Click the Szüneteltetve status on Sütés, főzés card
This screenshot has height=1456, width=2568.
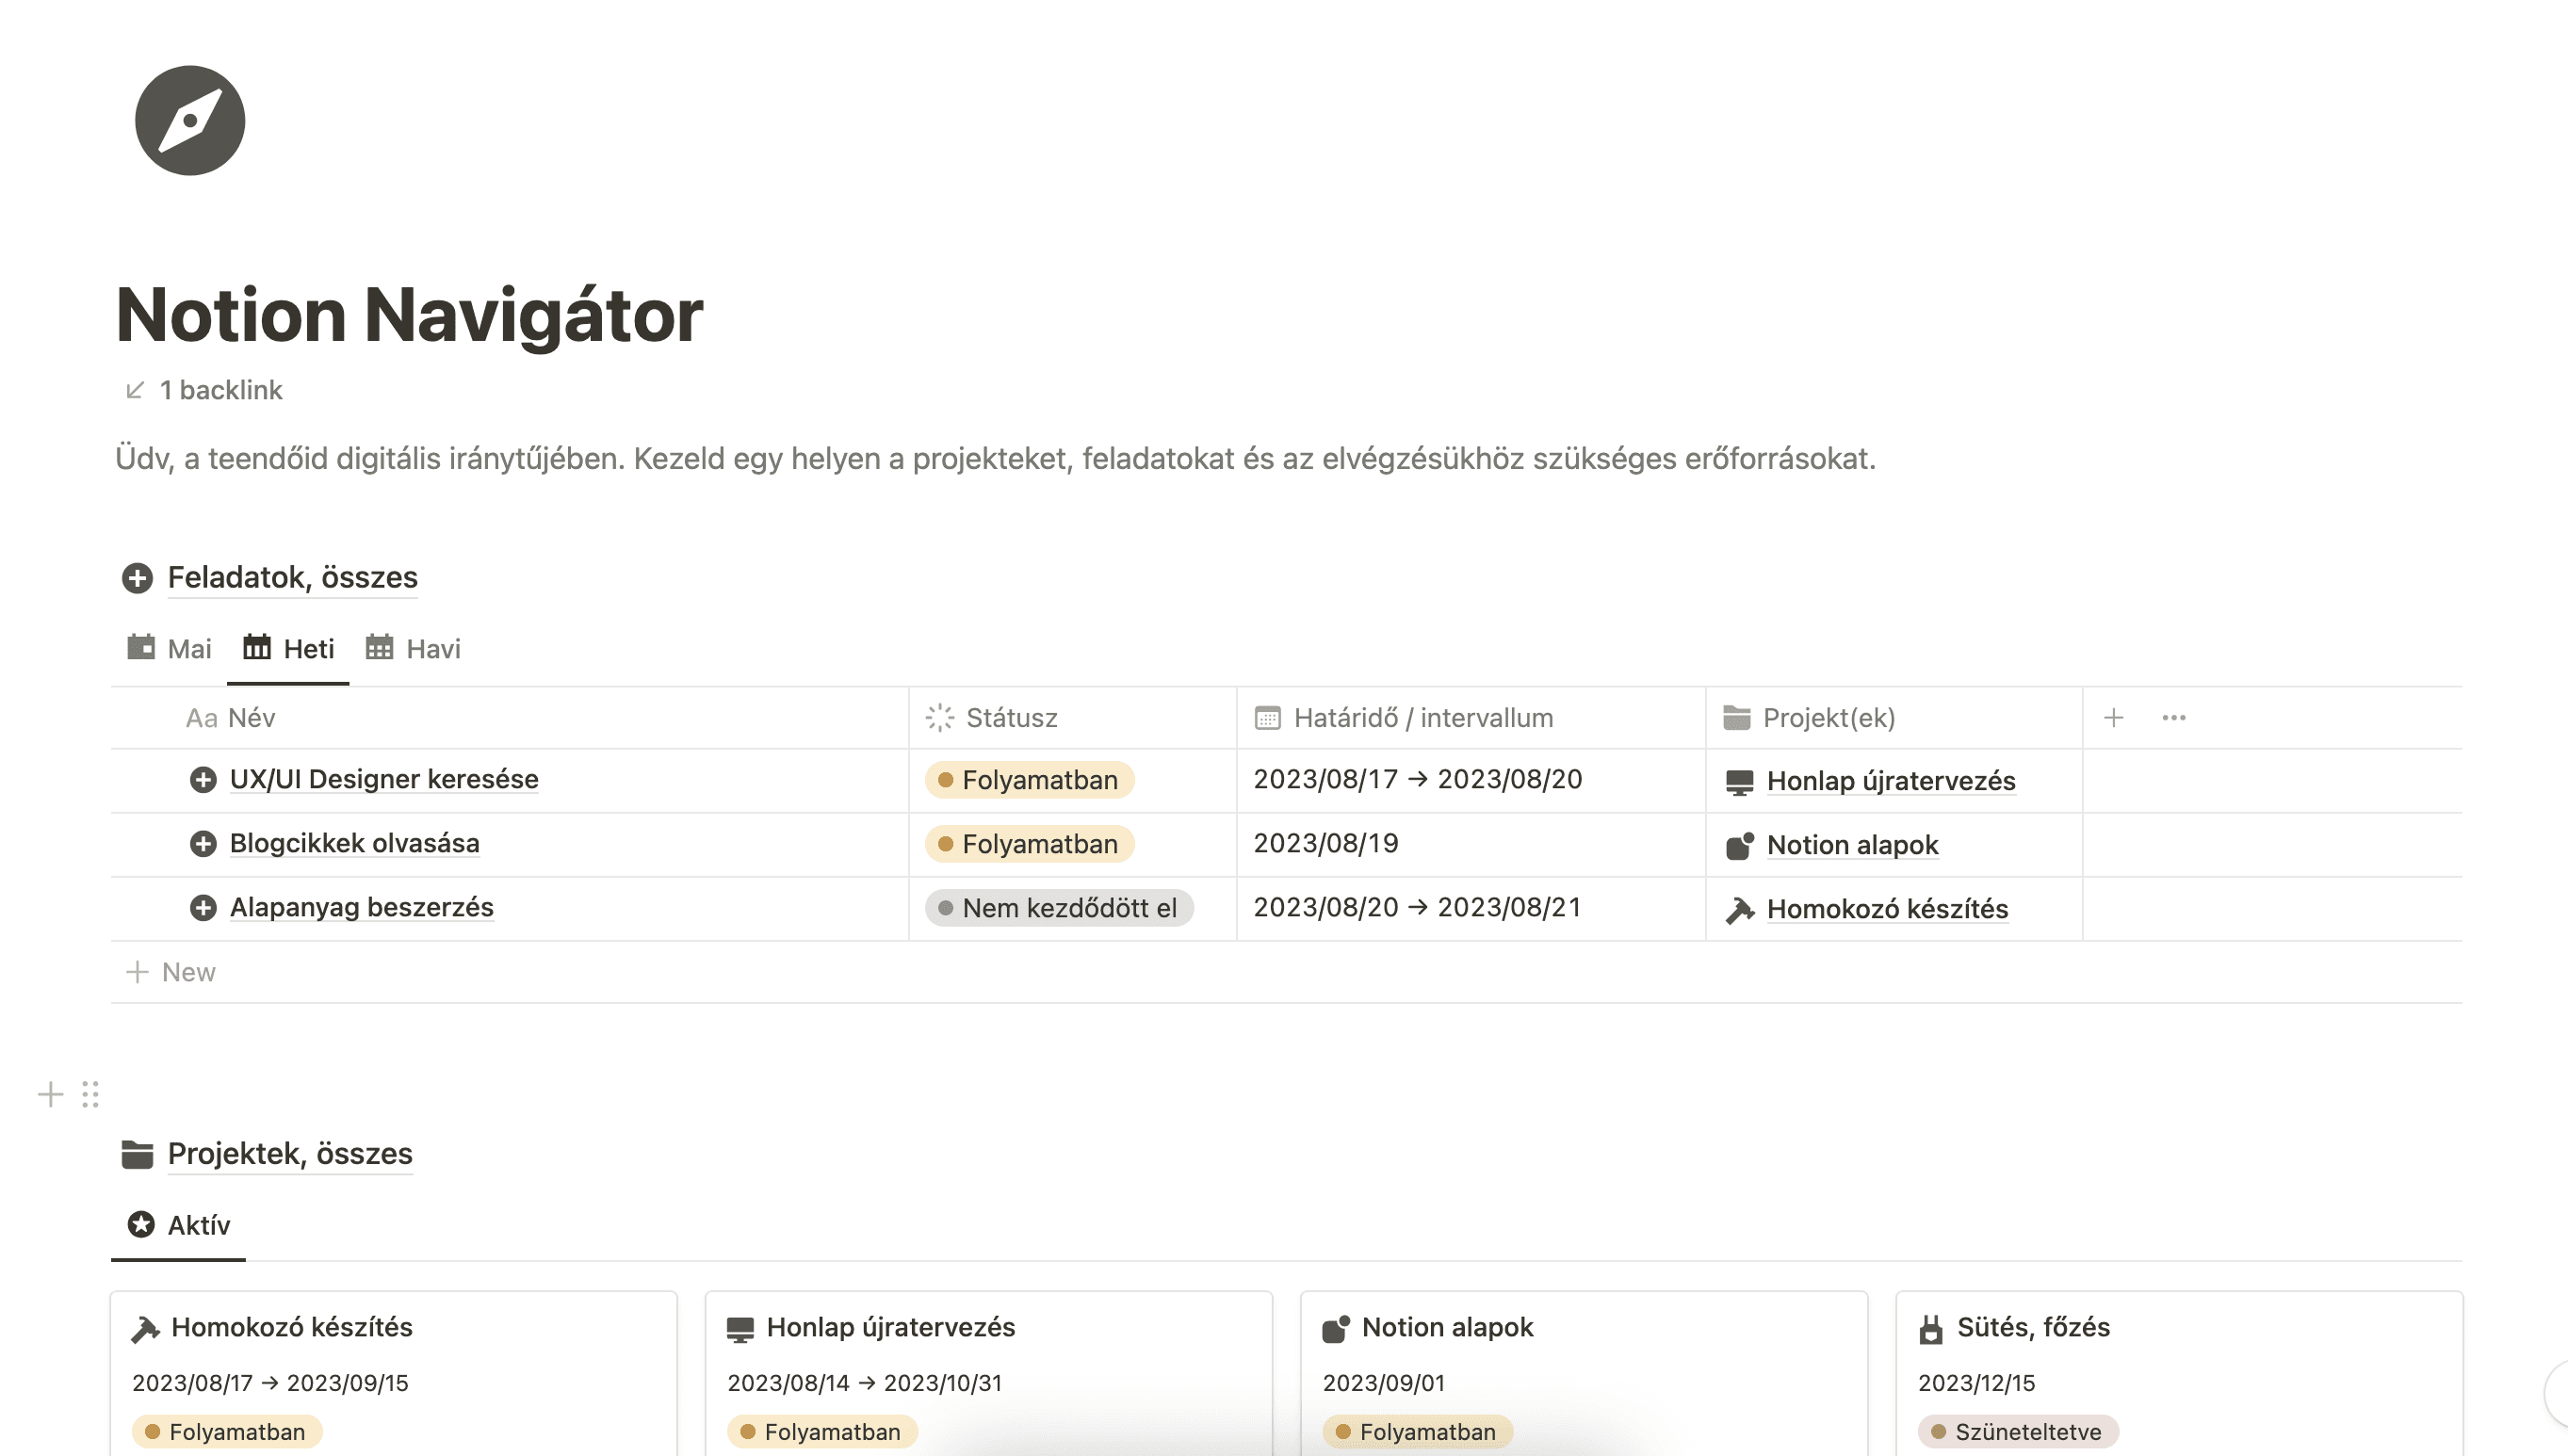pyautogui.click(x=2017, y=1432)
